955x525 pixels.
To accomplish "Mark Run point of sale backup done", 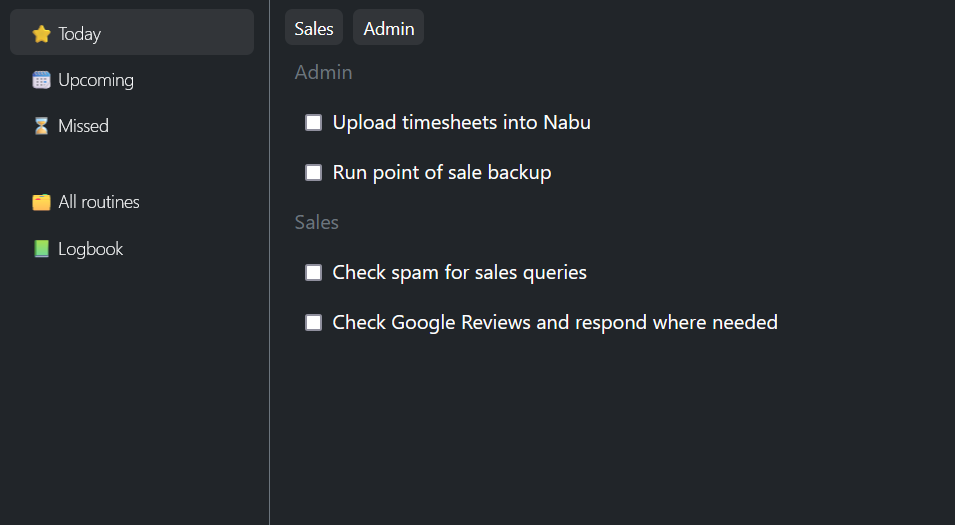I will 313,173.
